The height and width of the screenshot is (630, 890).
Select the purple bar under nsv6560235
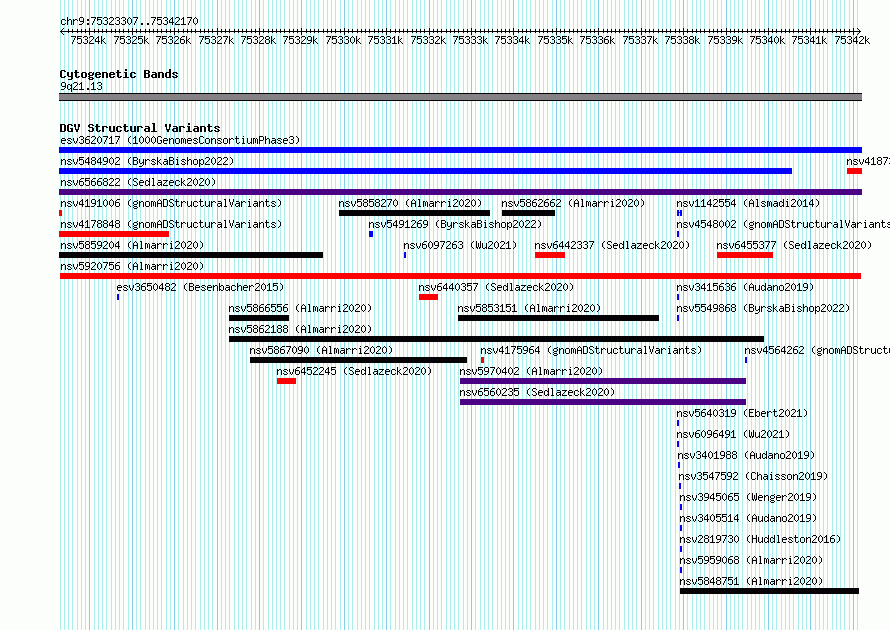[x=603, y=402]
